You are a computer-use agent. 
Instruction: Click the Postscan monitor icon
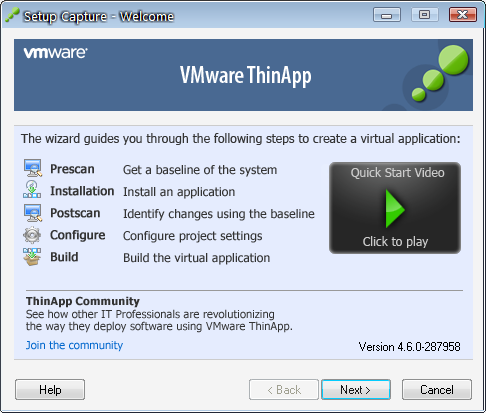coord(33,213)
